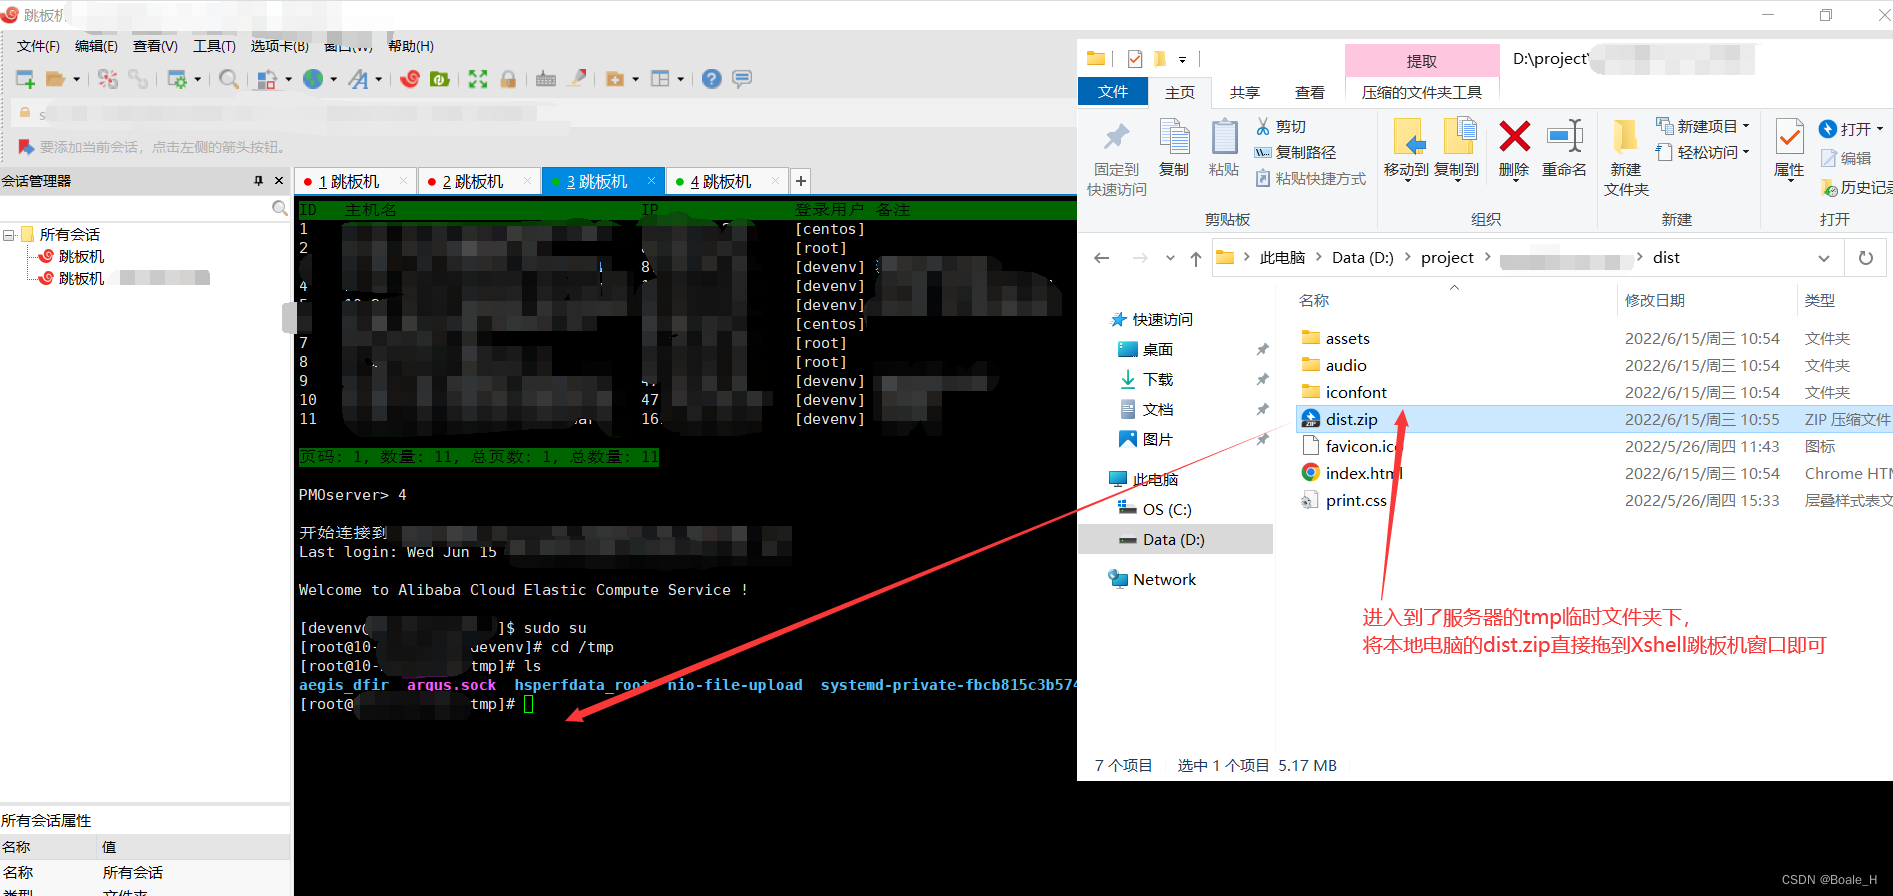Toggle full screen with green arrows icon
Viewport: 1893px width, 896px height.
[x=478, y=79]
